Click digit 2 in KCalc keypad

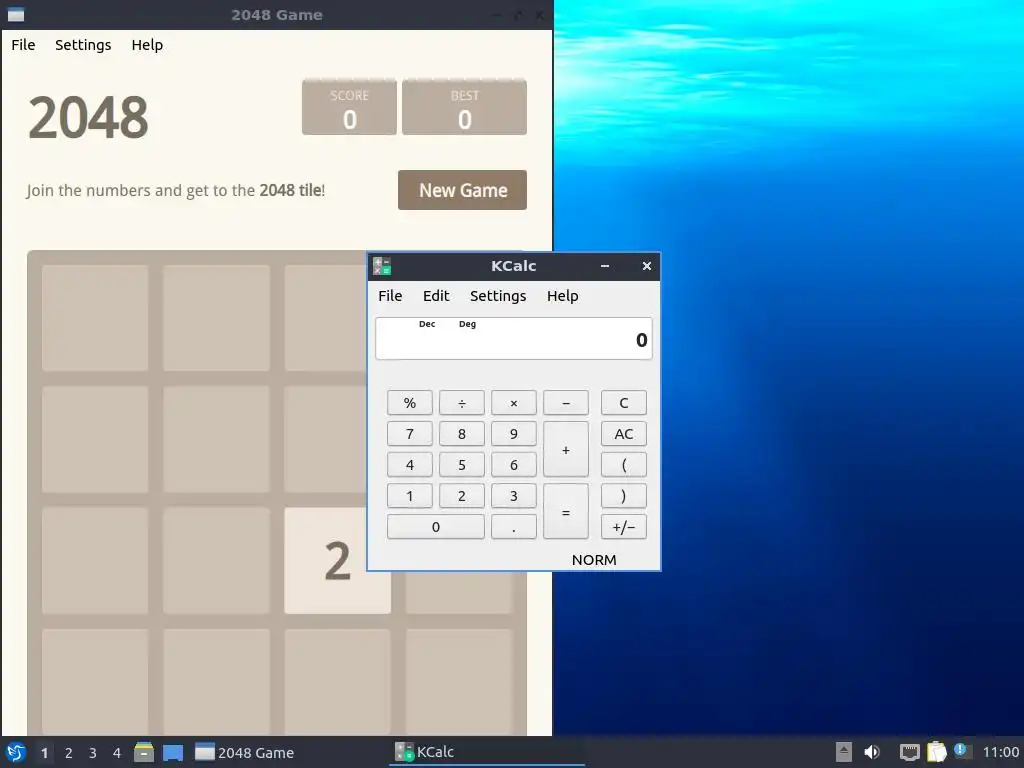pyautogui.click(x=462, y=496)
